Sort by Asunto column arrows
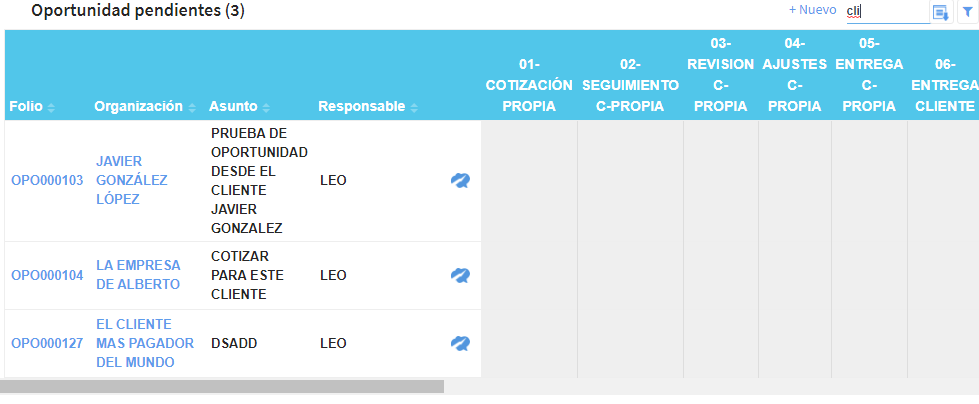 [x=266, y=107]
